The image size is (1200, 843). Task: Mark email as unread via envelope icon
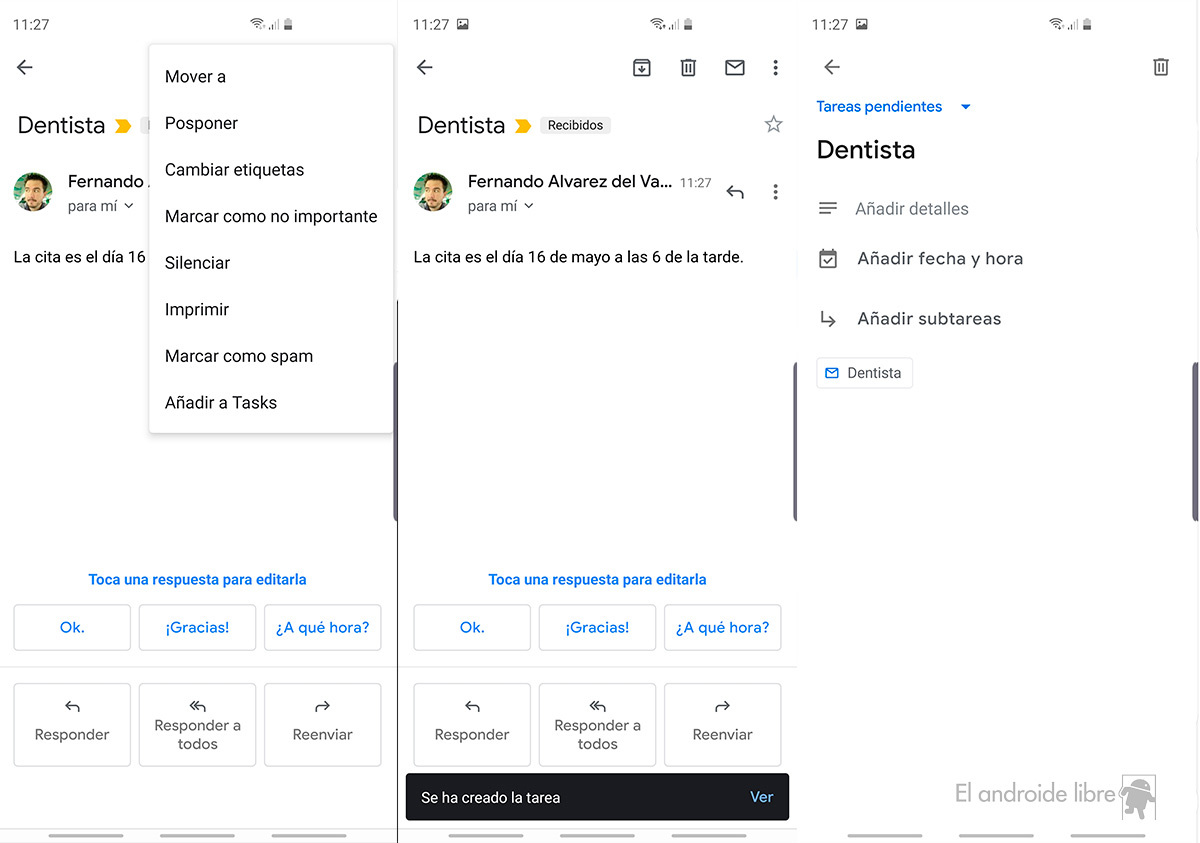pyautogui.click(x=735, y=68)
